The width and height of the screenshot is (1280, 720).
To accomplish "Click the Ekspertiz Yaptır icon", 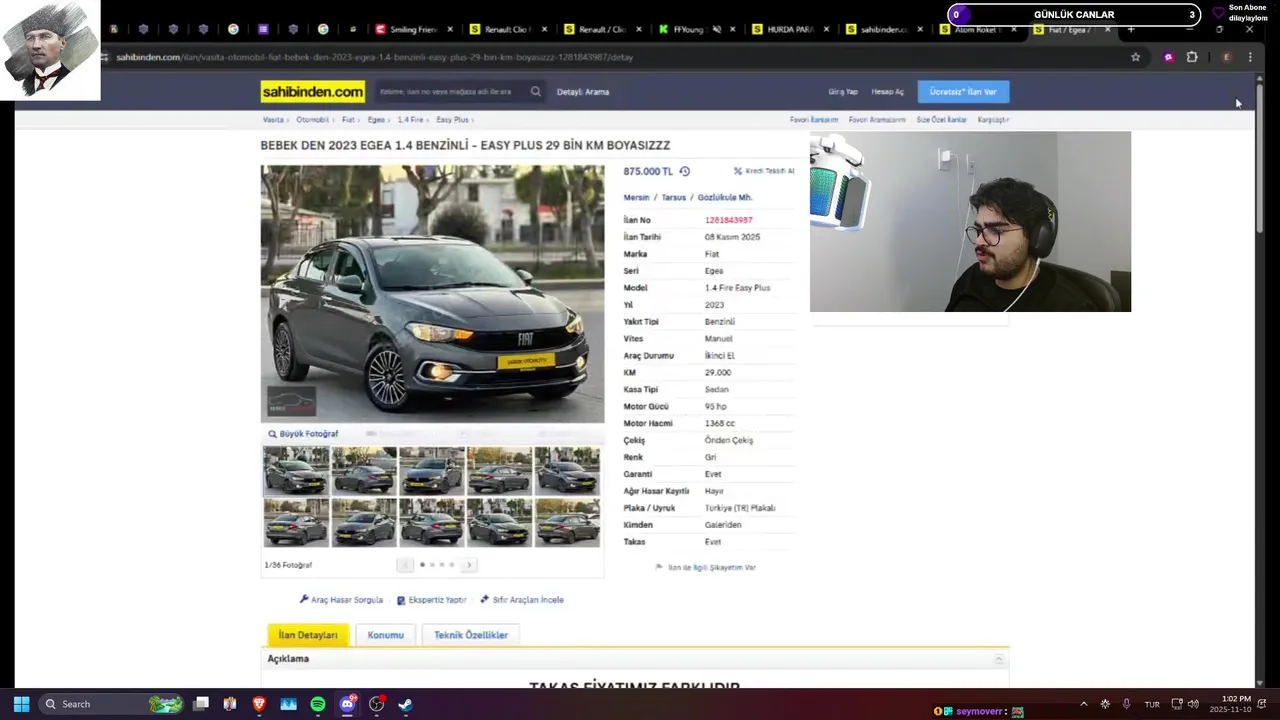I will (401, 600).
